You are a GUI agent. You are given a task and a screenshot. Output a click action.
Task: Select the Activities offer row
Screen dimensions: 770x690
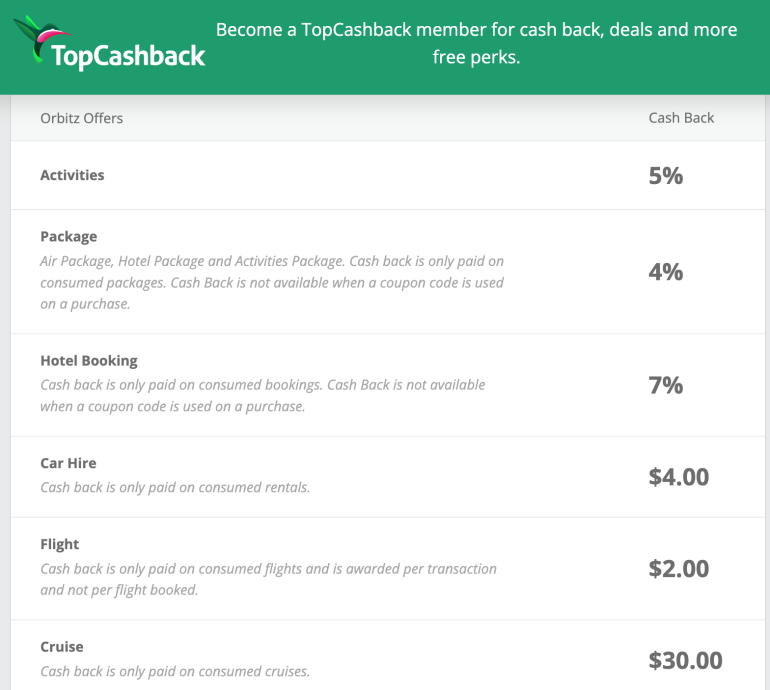tap(72, 175)
